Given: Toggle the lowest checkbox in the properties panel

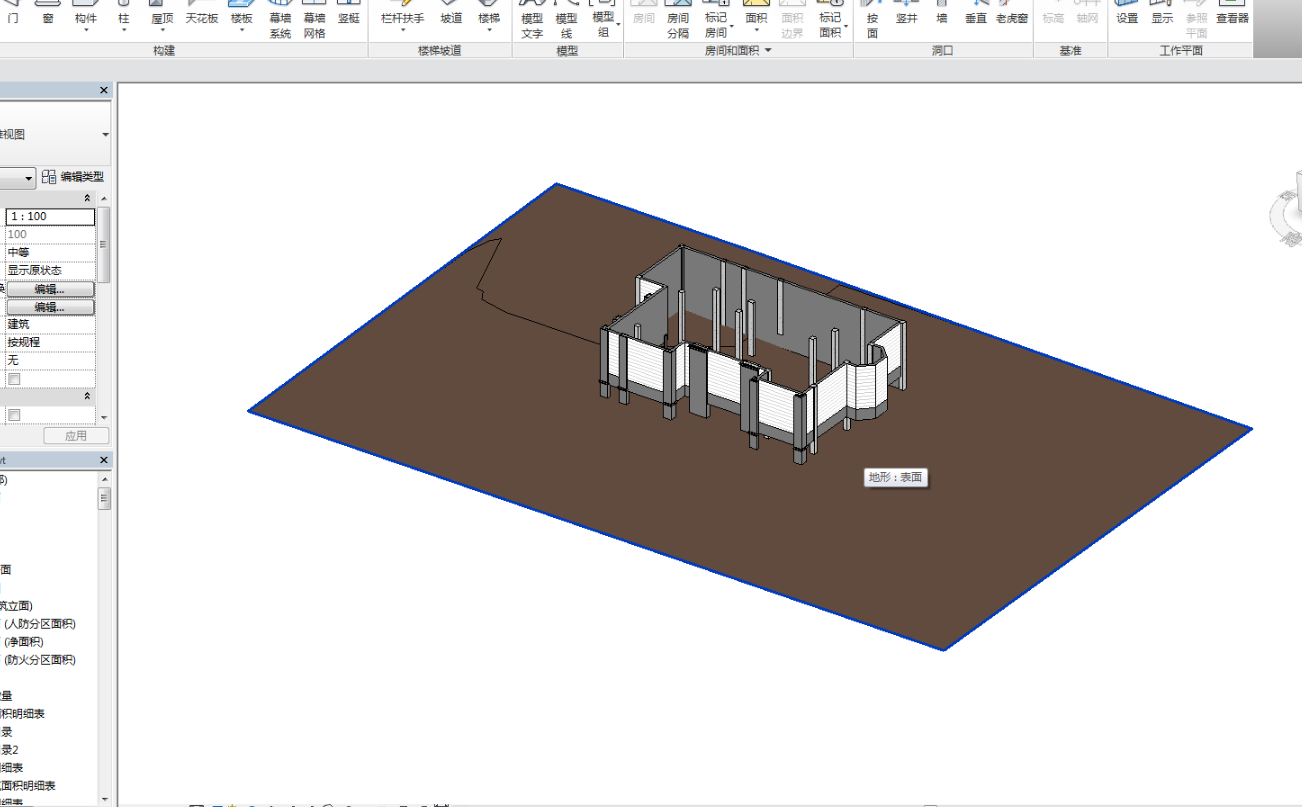Looking at the screenshot, I should click(14, 415).
